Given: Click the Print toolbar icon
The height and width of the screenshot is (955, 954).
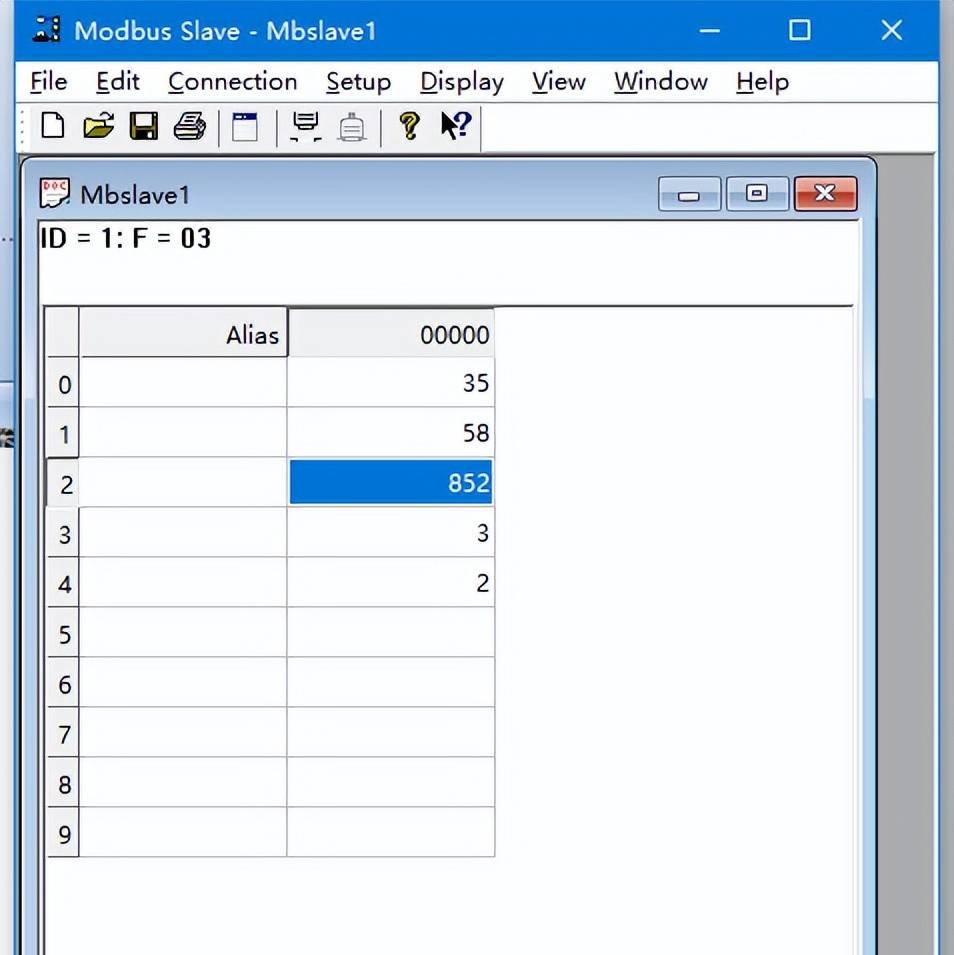Looking at the screenshot, I should 190,126.
